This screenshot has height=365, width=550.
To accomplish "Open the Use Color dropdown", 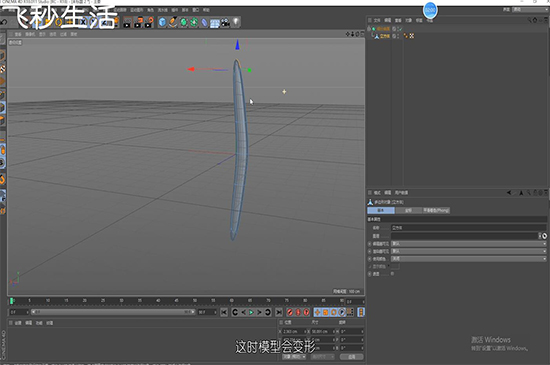I will (x=469, y=259).
